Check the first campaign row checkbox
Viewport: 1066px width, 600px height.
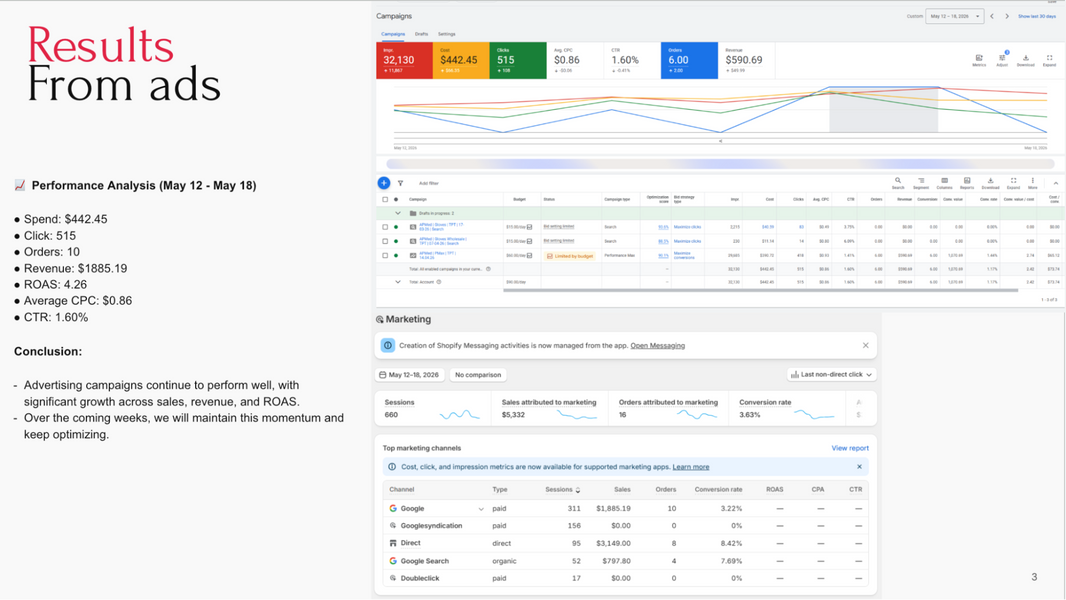(385, 227)
